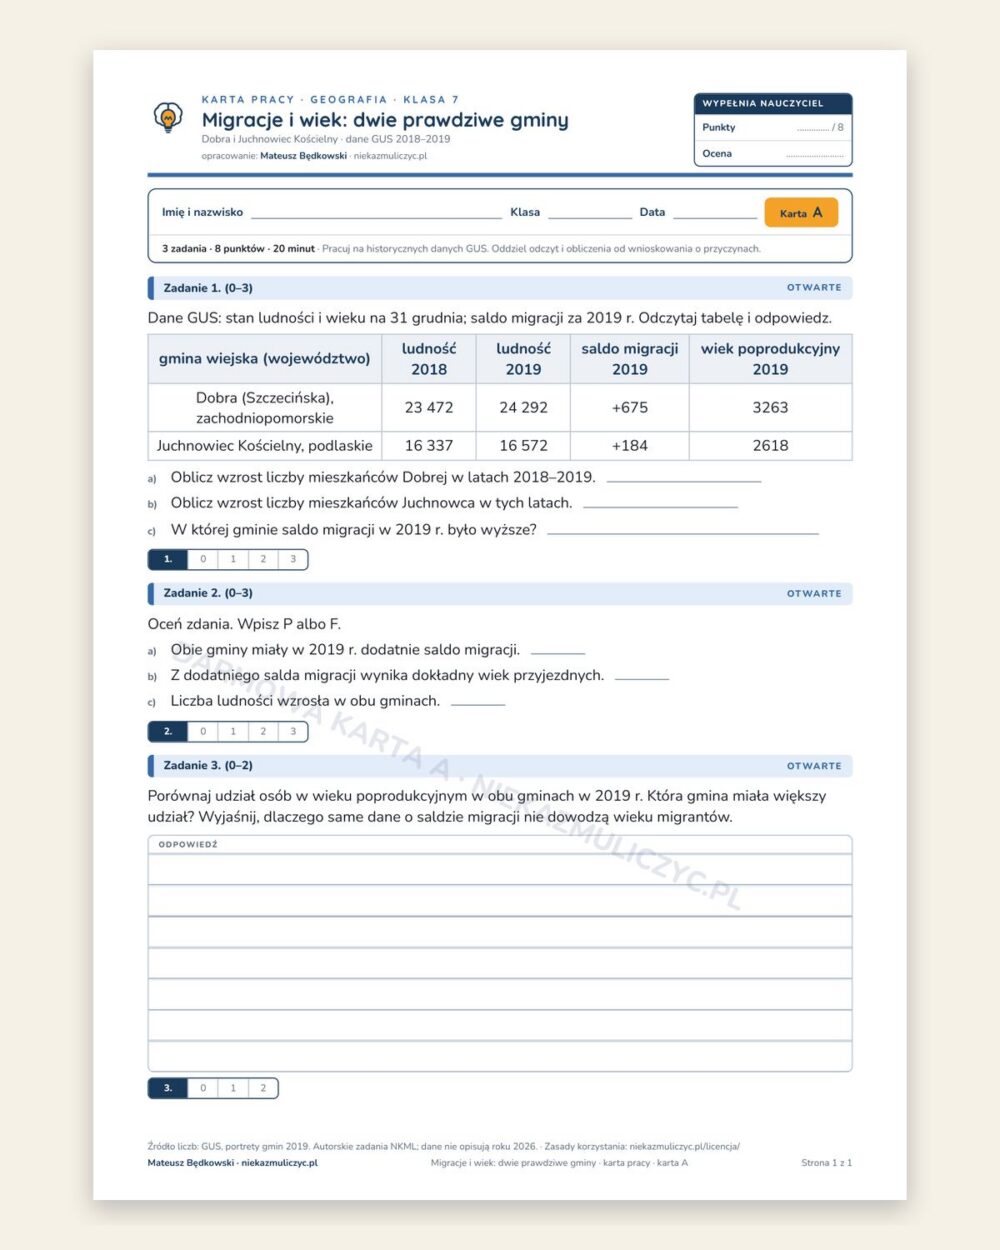1000x1250 pixels.
Task: Click the P/F blank after 'dodatnie saldo migracji'
Action: pyautogui.click(x=558, y=650)
